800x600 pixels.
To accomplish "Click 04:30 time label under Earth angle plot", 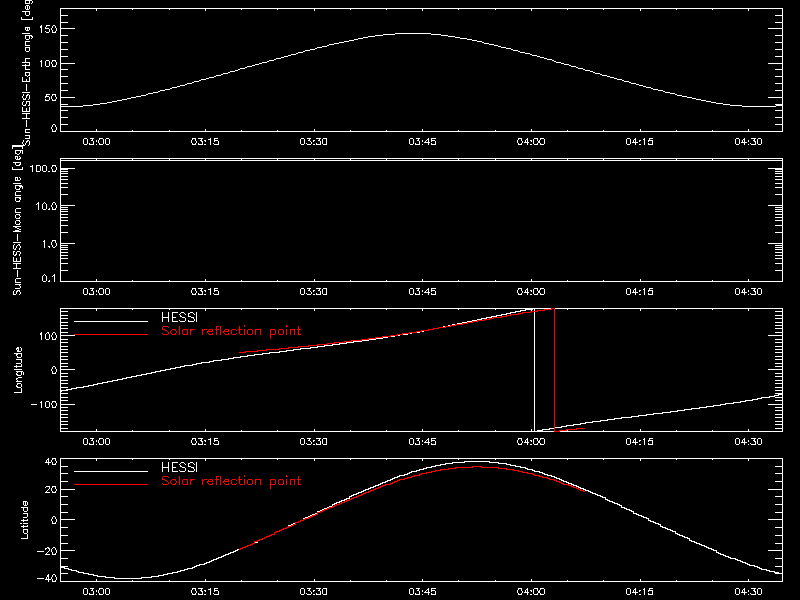I will (748, 142).
